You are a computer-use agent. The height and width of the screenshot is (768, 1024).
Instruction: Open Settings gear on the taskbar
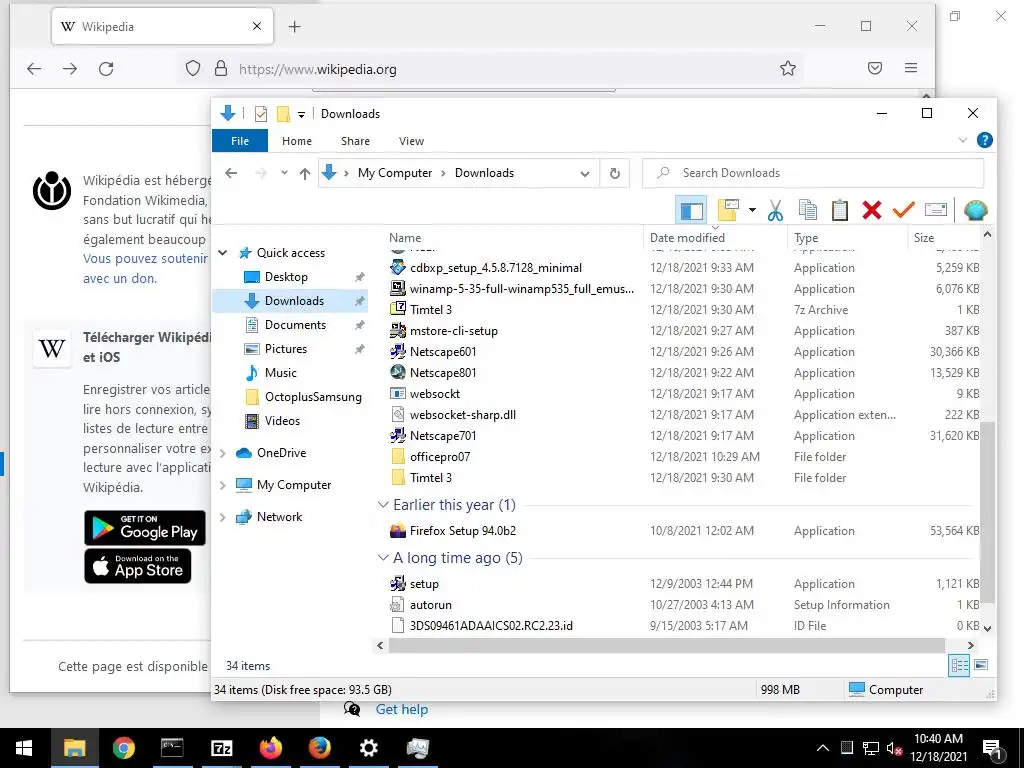coord(368,748)
